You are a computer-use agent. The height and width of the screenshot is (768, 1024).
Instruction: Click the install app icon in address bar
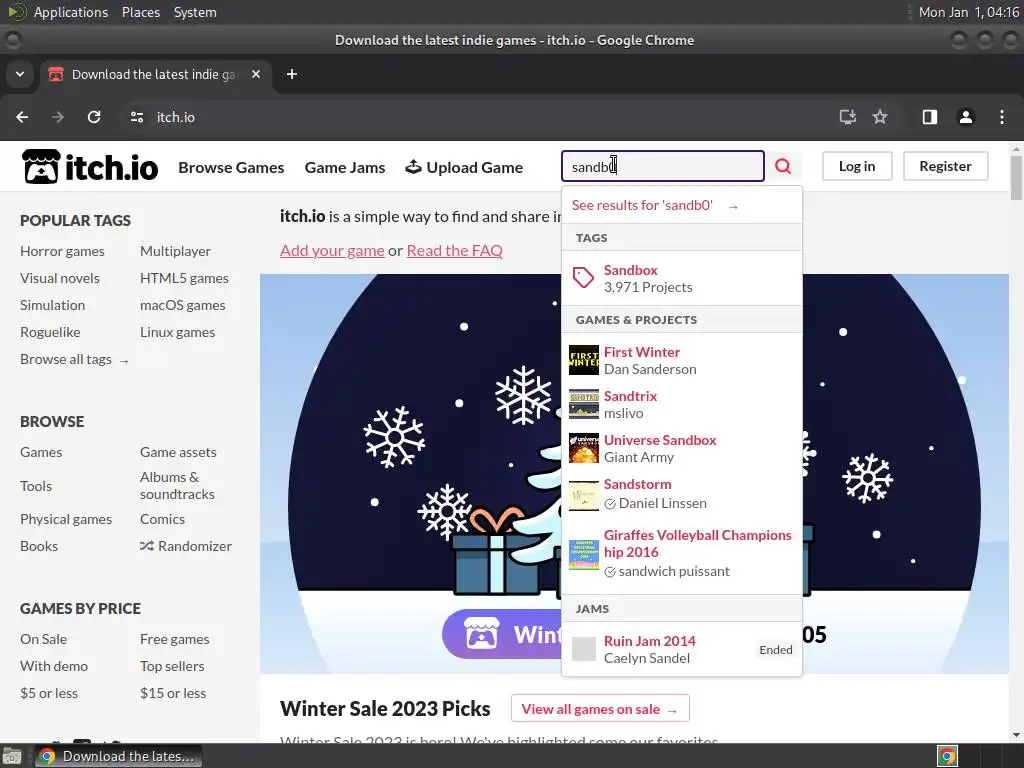pyautogui.click(x=847, y=117)
